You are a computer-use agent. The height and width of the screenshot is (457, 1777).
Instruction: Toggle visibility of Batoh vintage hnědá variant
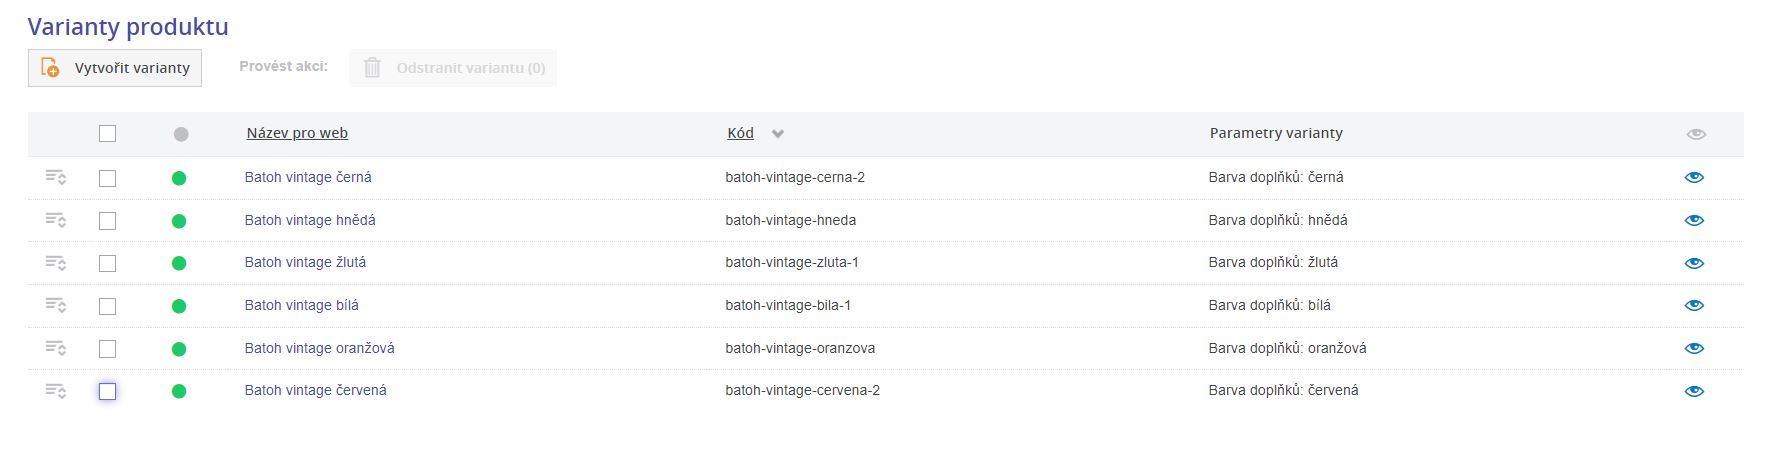[x=1694, y=220]
